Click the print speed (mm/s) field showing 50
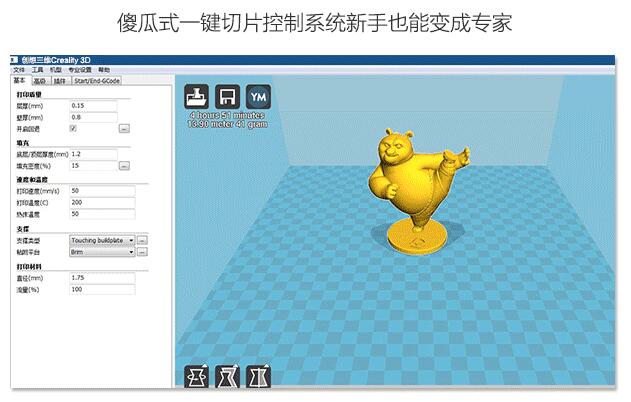This screenshot has width=631, height=402. tap(102, 191)
